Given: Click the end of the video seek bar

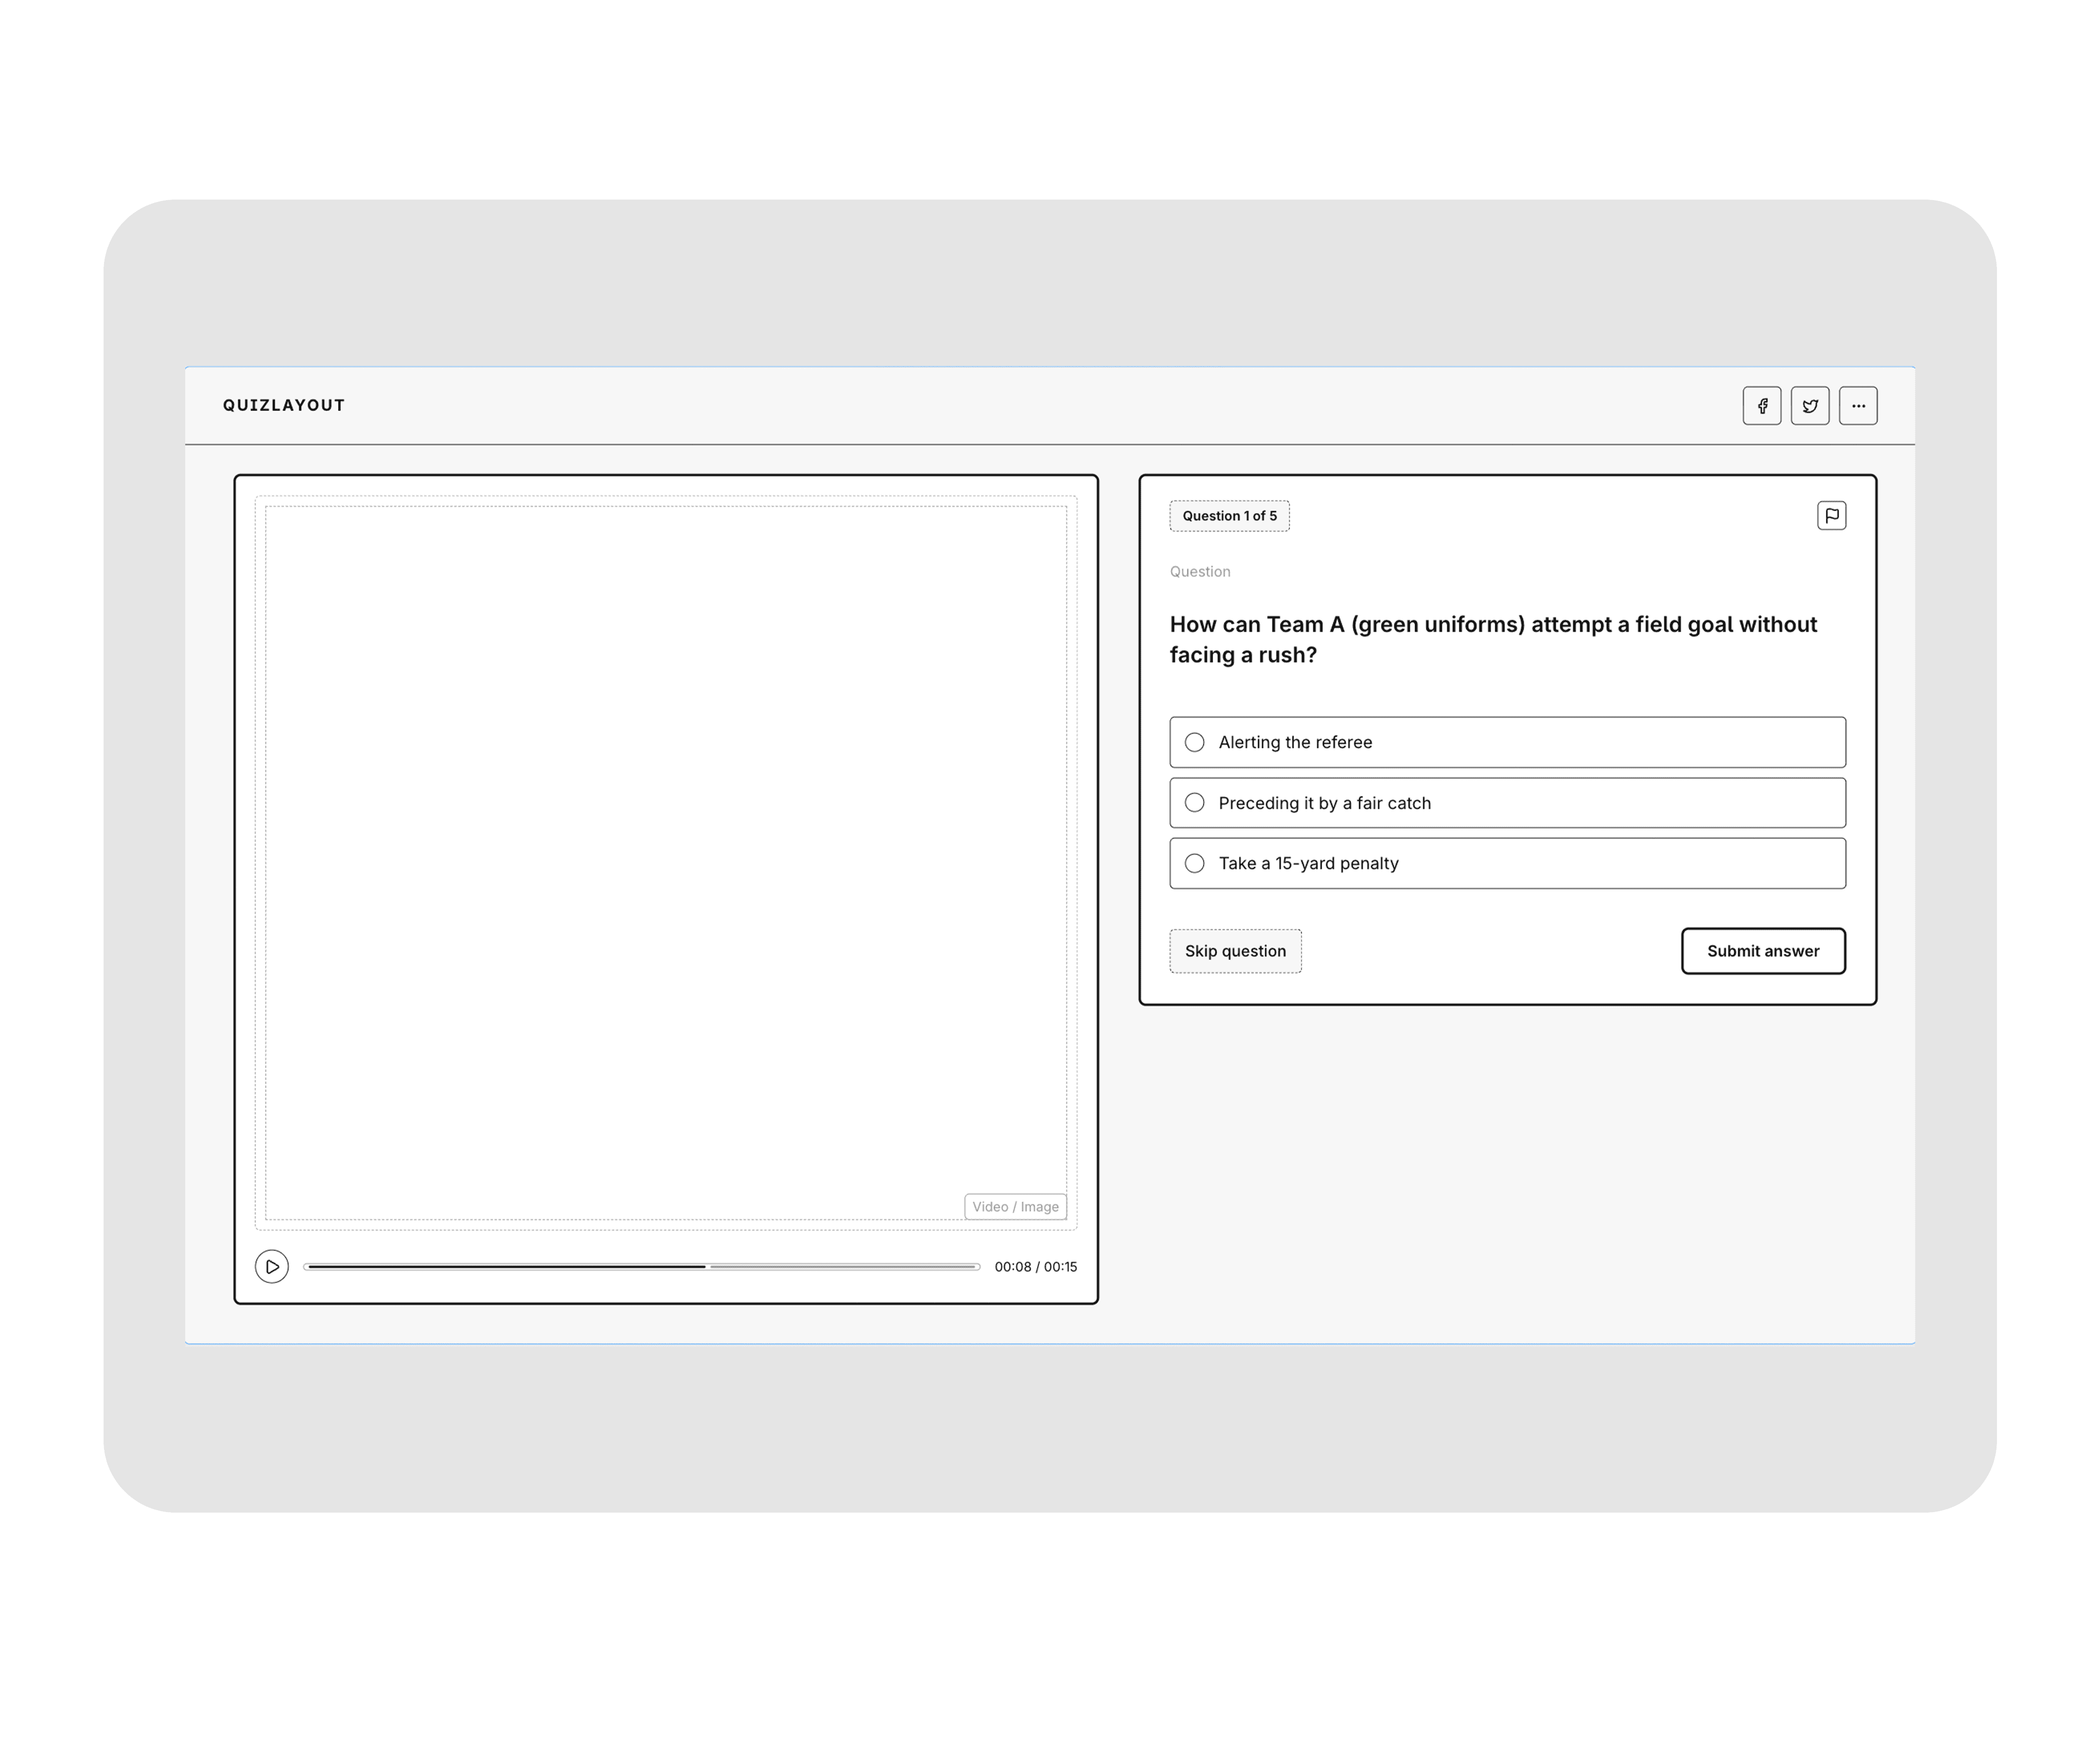Looking at the screenshot, I should click(x=974, y=1267).
